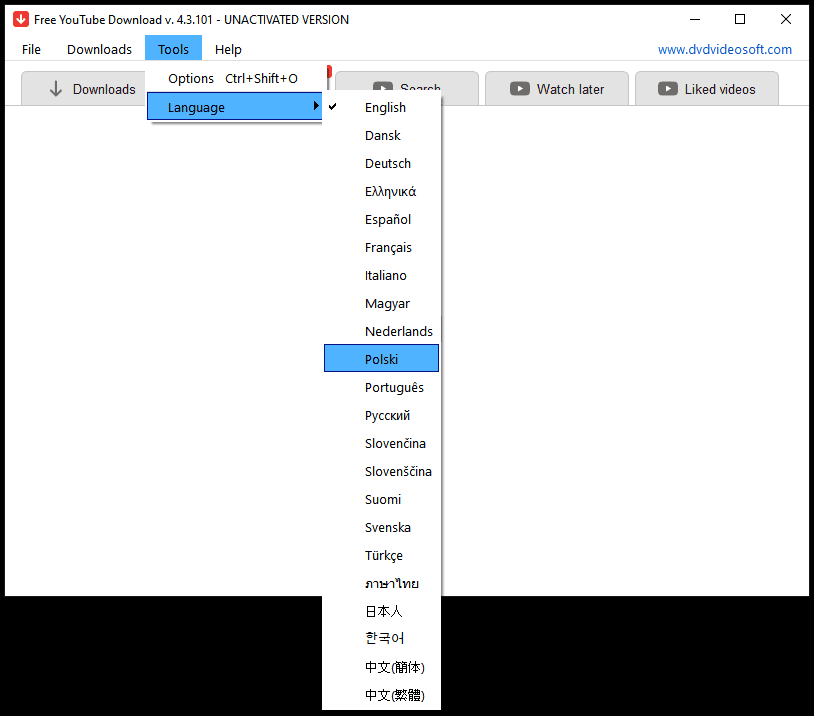The width and height of the screenshot is (814, 716).
Task: Open the Help menu
Action: [228, 49]
